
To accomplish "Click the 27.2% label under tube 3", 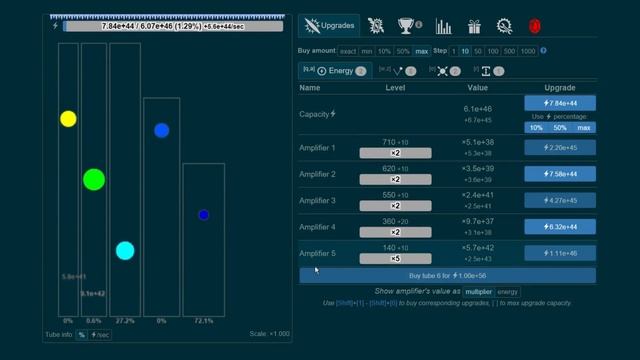I will (125, 321).
